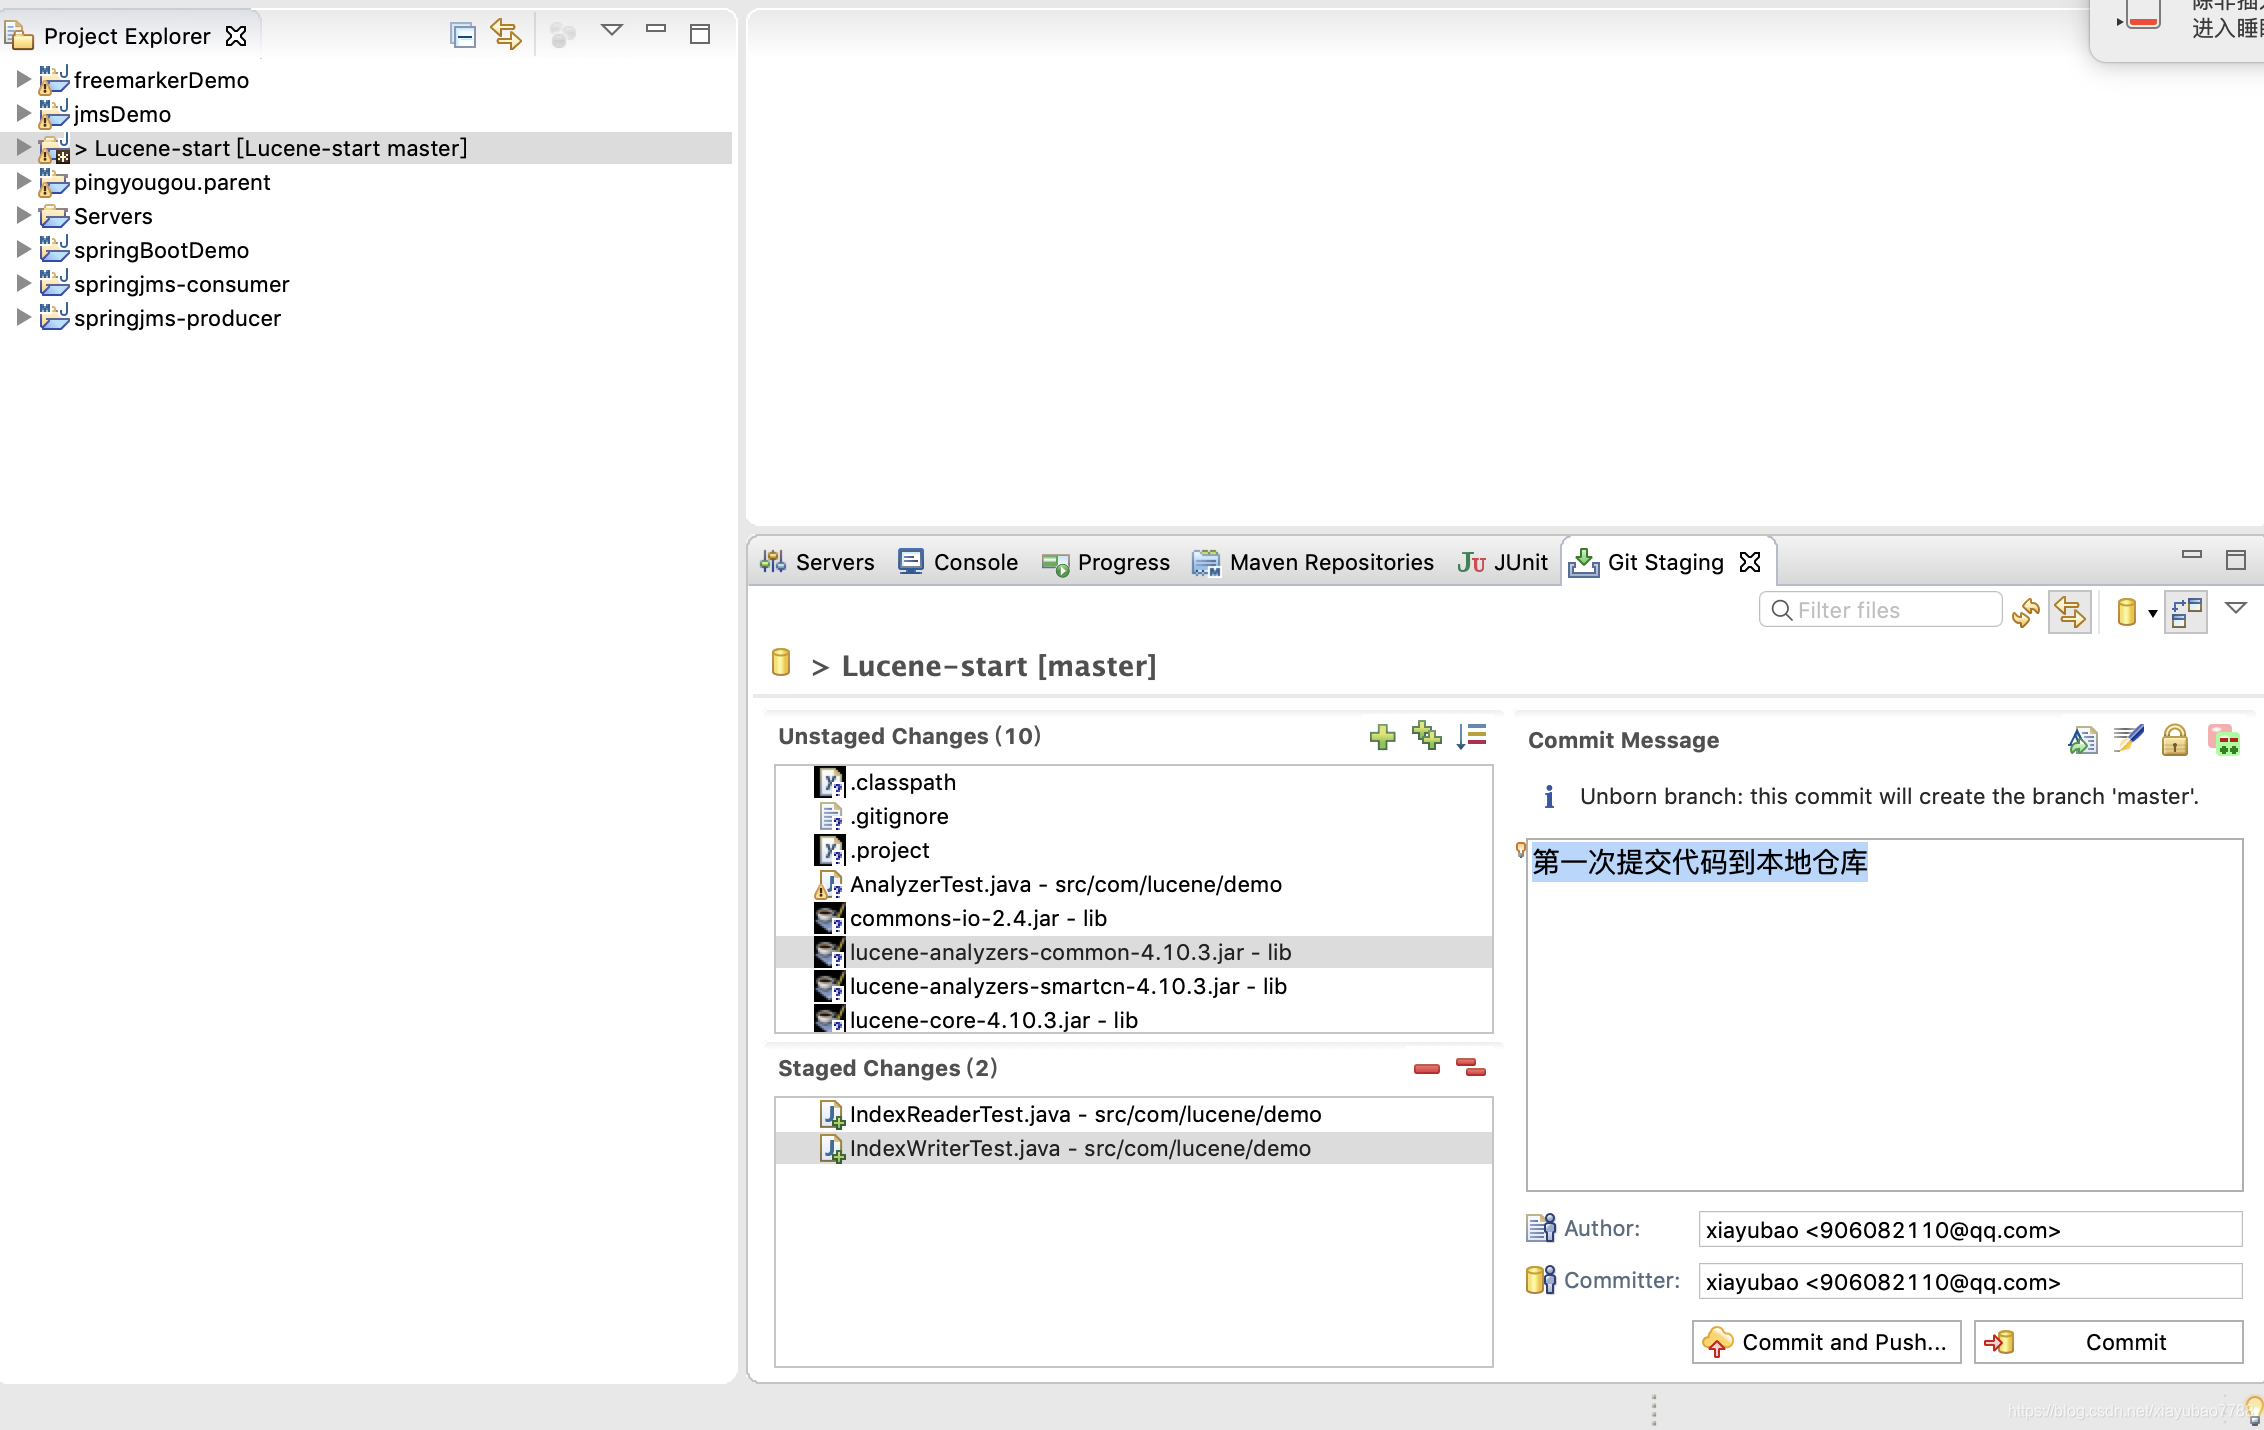The width and height of the screenshot is (2264, 1430).
Task: Click Commit and Push button
Action: pyautogui.click(x=1824, y=1341)
